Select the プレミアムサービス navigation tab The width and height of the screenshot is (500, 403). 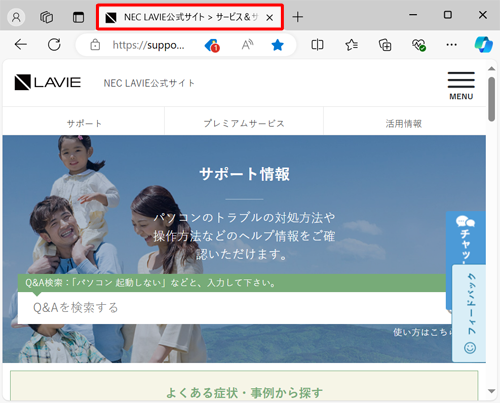click(244, 123)
